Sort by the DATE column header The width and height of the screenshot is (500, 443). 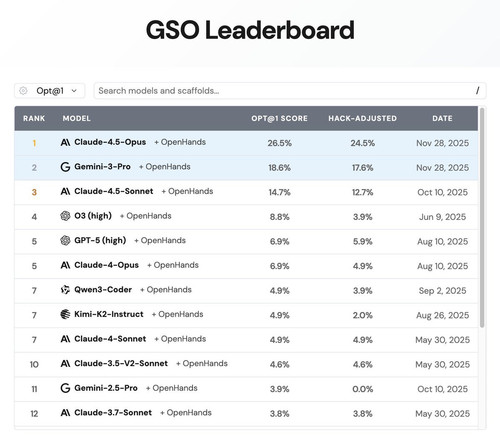coord(442,118)
